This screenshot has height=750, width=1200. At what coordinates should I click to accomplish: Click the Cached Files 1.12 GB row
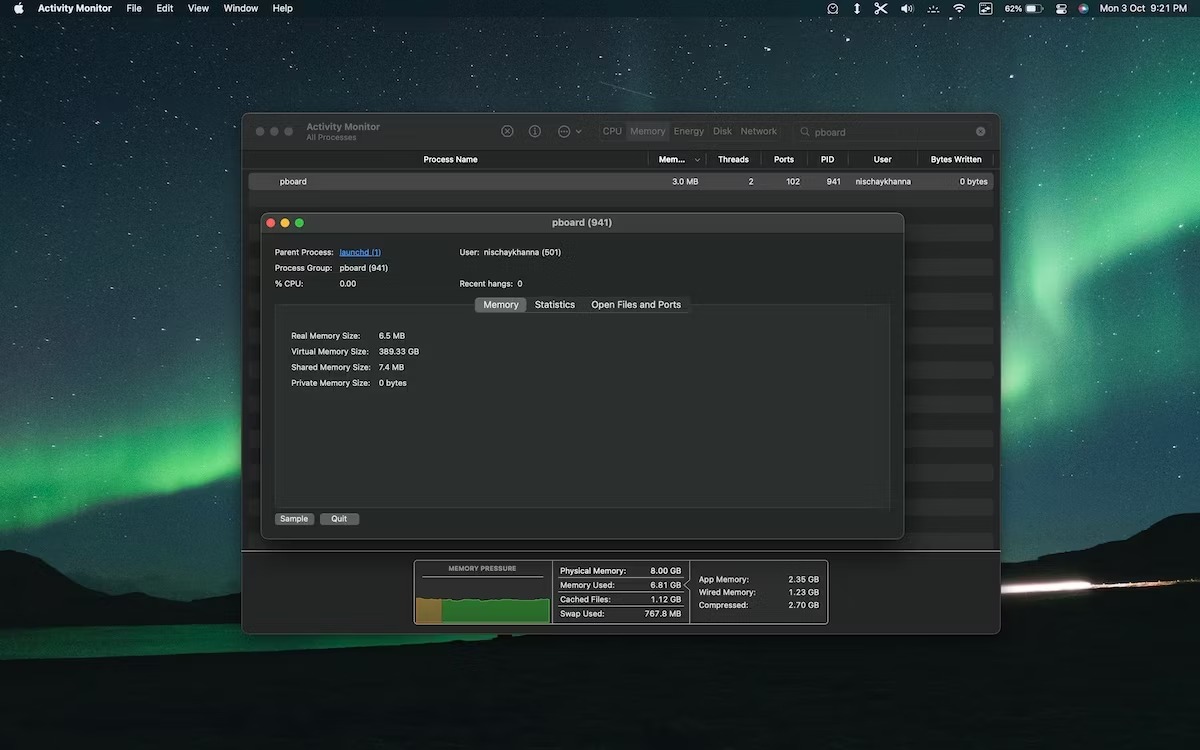tap(620, 600)
